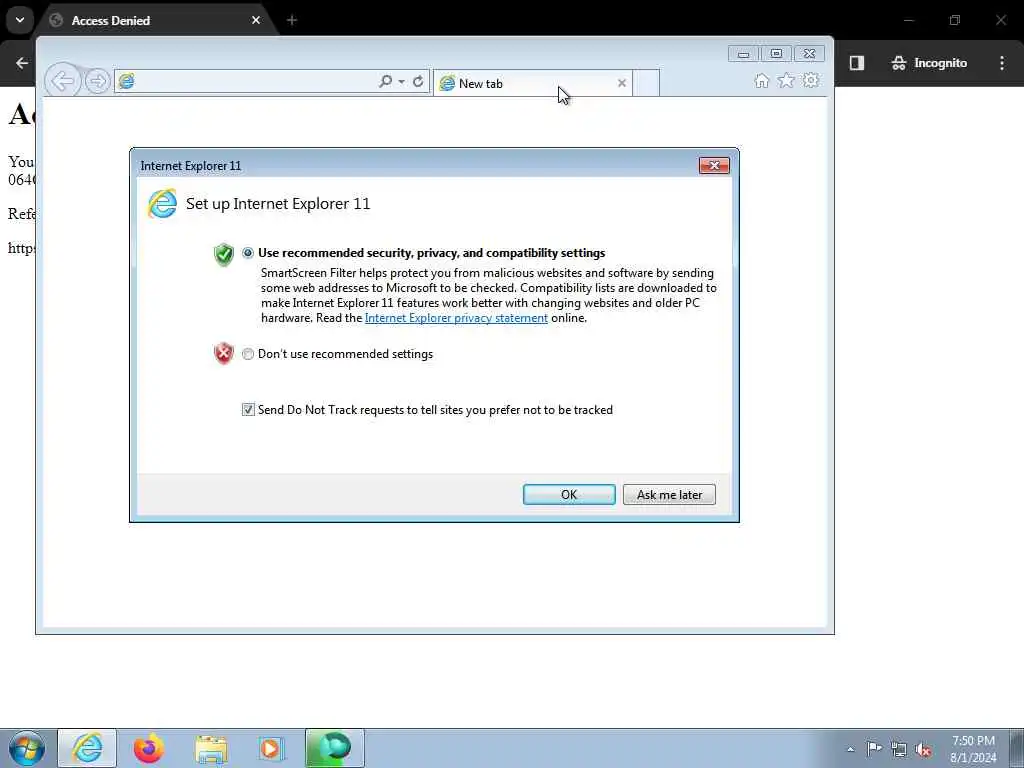
Task: Open Action Center flag icon
Action: 874,749
